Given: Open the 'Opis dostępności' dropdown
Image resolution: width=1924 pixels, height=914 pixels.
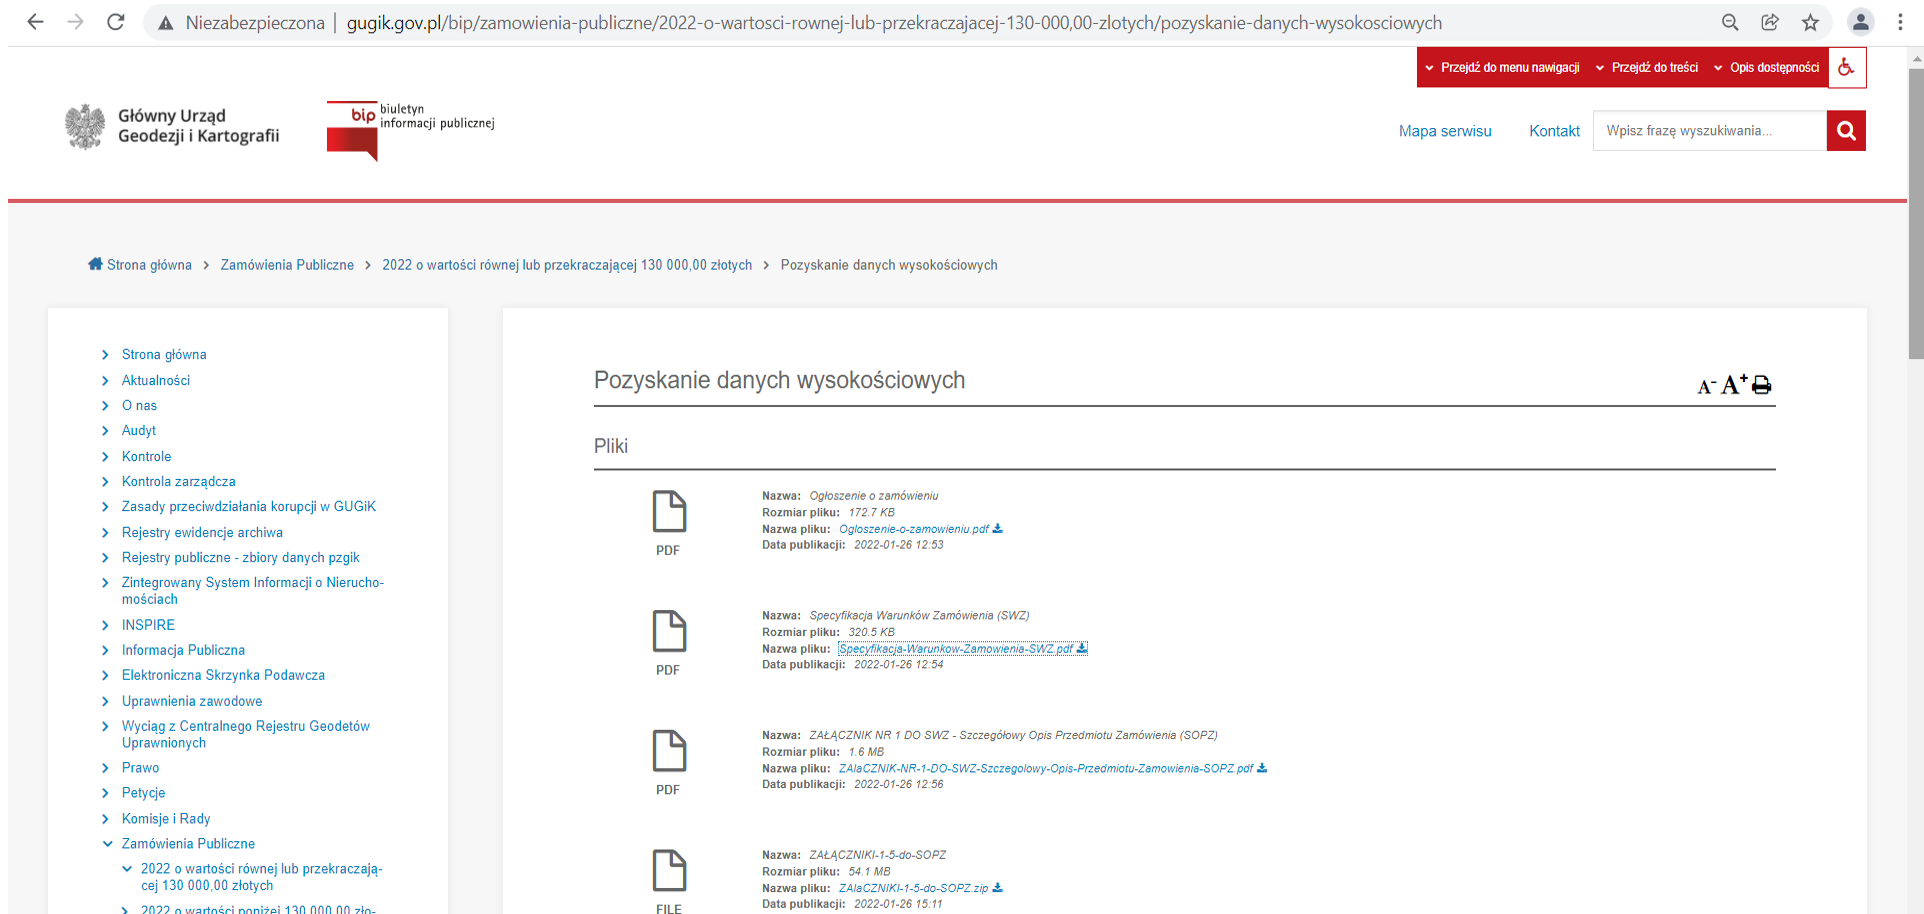Looking at the screenshot, I should (1766, 68).
